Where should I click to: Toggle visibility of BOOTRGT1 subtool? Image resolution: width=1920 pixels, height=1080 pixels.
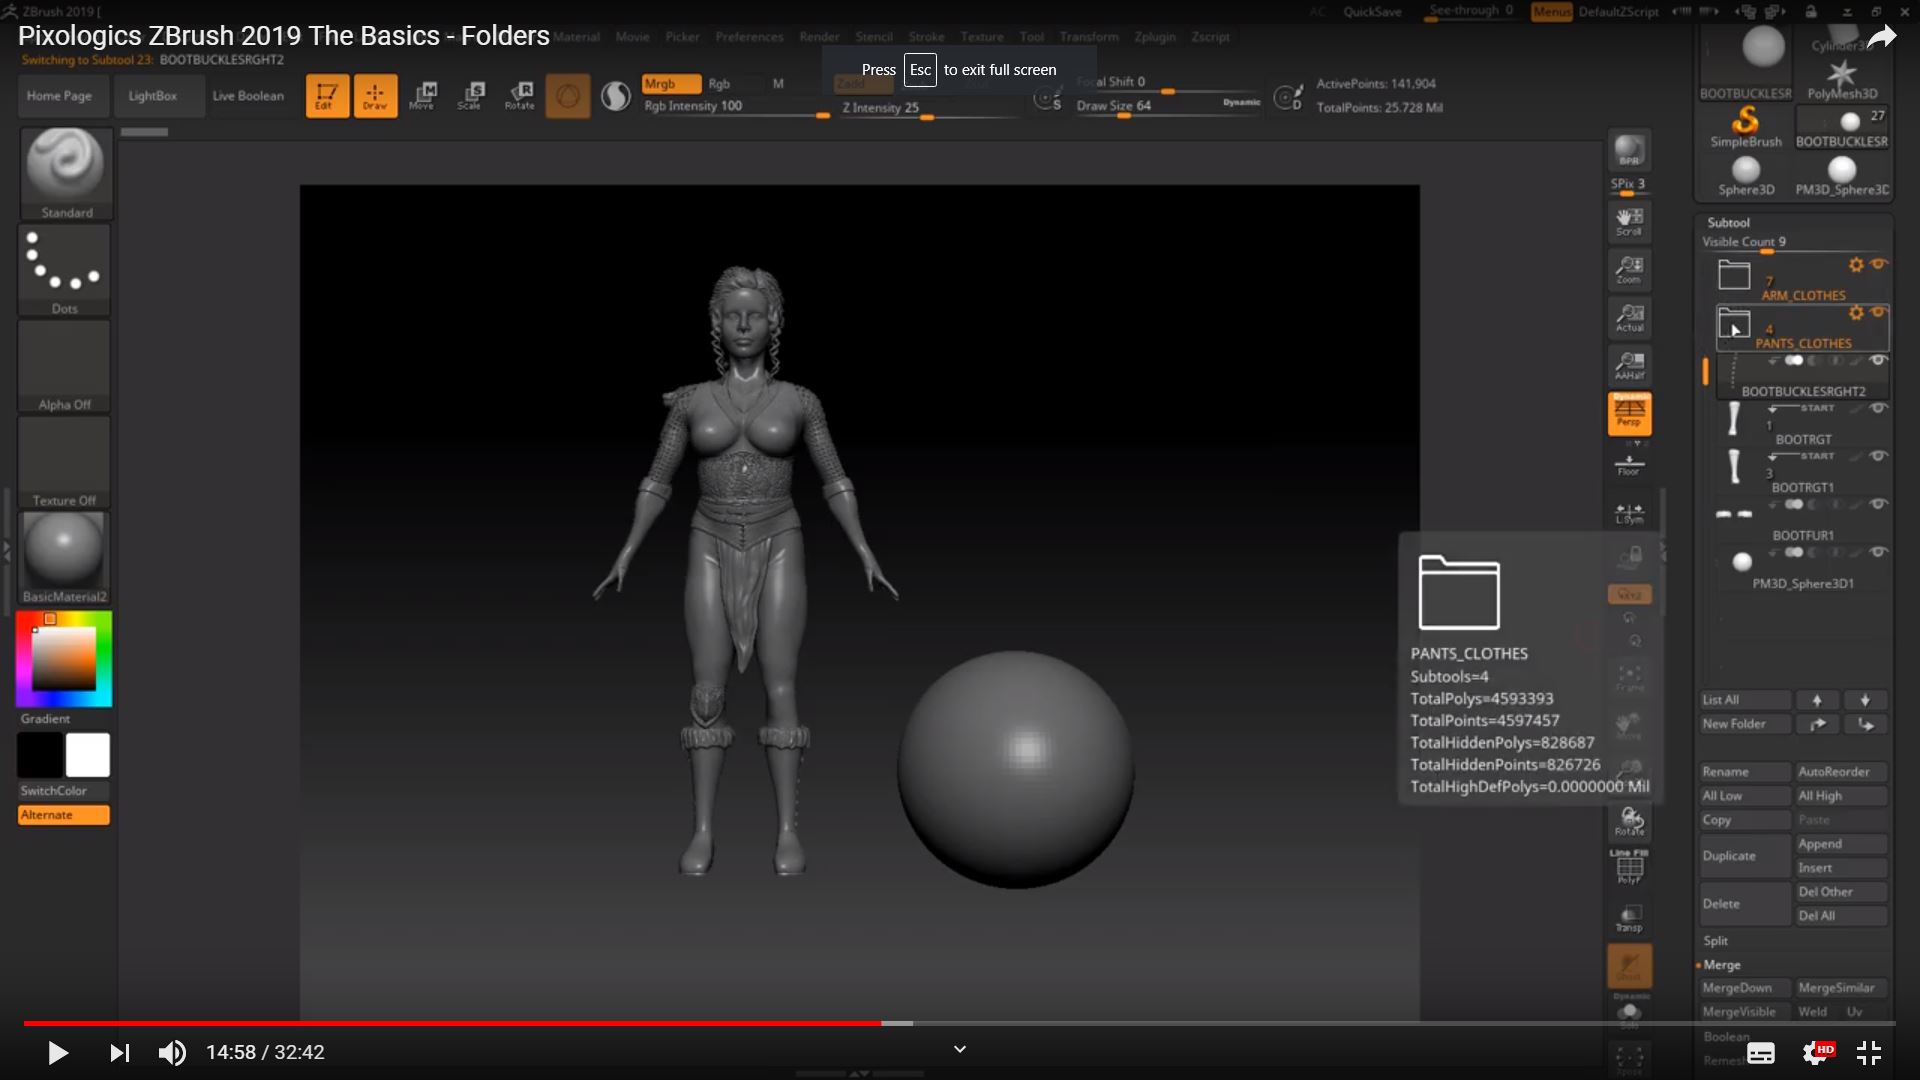[x=1879, y=456]
